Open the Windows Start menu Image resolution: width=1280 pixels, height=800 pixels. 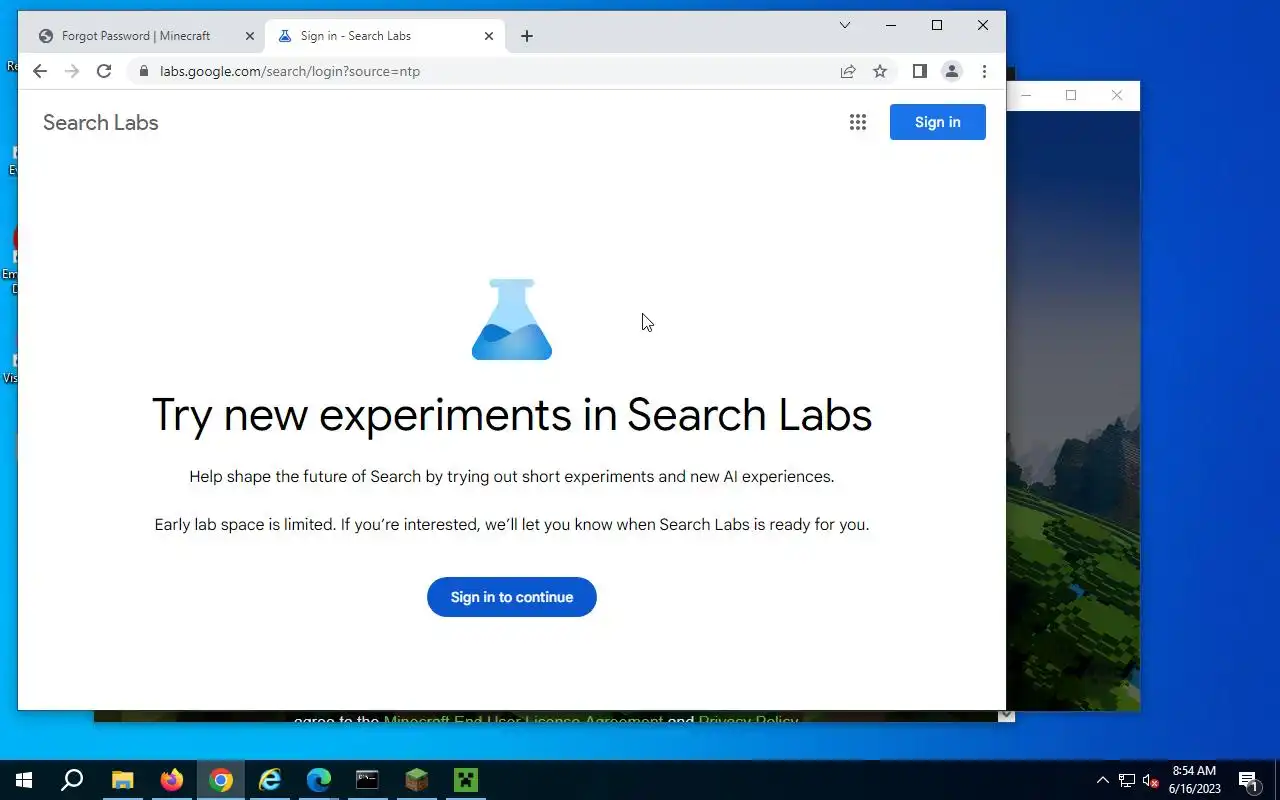[x=24, y=780]
